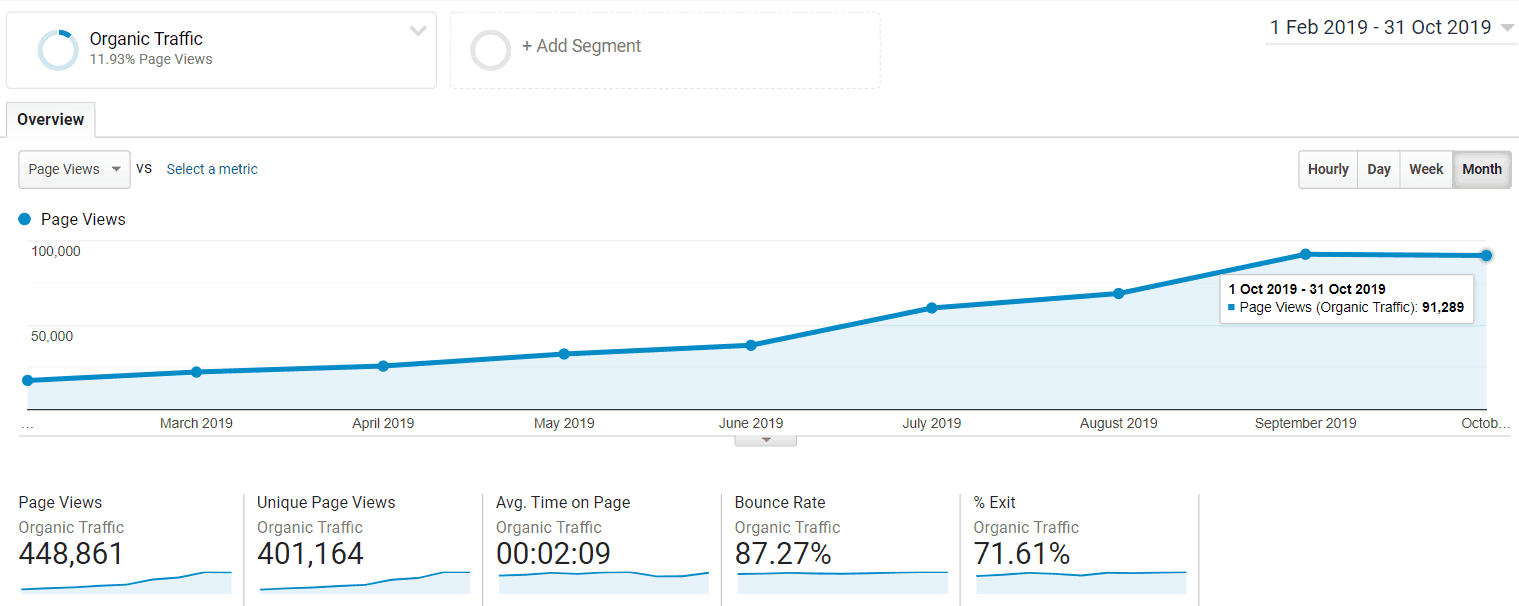Click the September 2019 data point
Viewport: 1519px width, 606px height.
(x=1306, y=254)
